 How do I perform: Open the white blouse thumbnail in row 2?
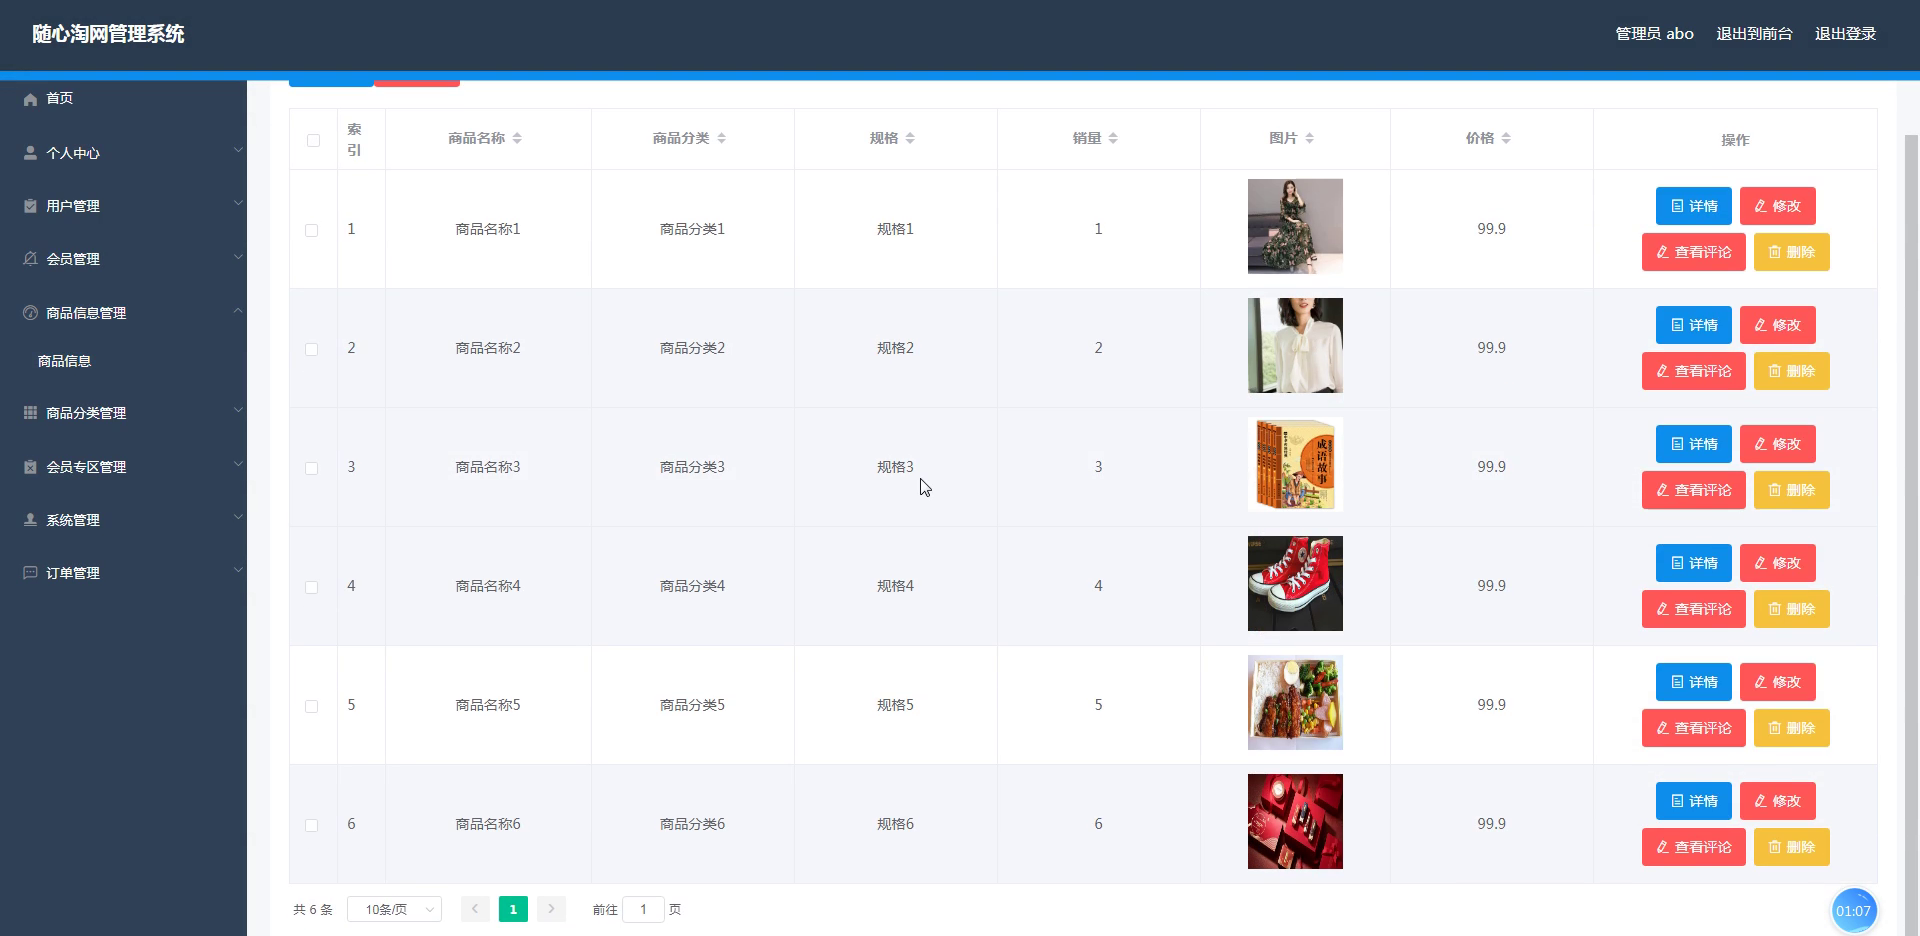point(1295,345)
